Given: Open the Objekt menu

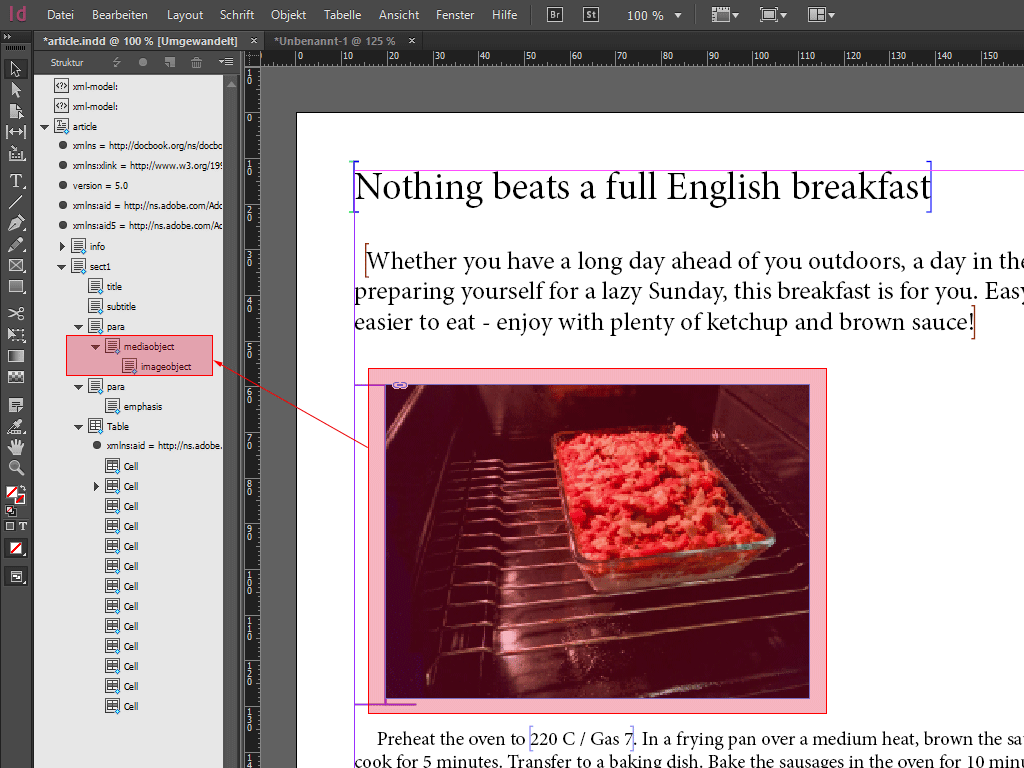Looking at the screenshot, I should click(288, 14).
